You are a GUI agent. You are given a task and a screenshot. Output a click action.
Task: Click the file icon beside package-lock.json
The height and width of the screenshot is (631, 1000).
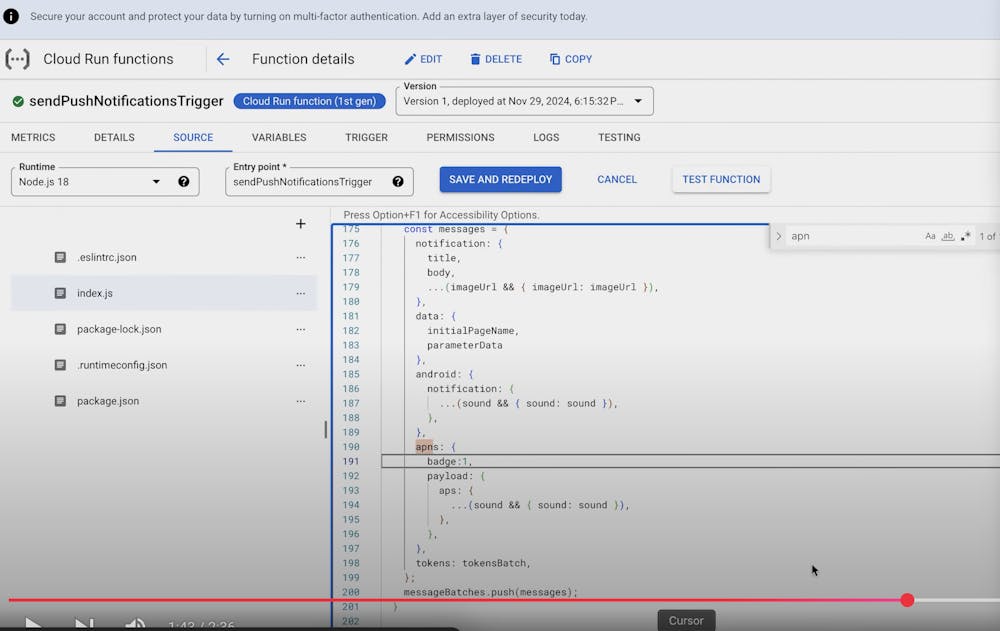coord(60,329)
